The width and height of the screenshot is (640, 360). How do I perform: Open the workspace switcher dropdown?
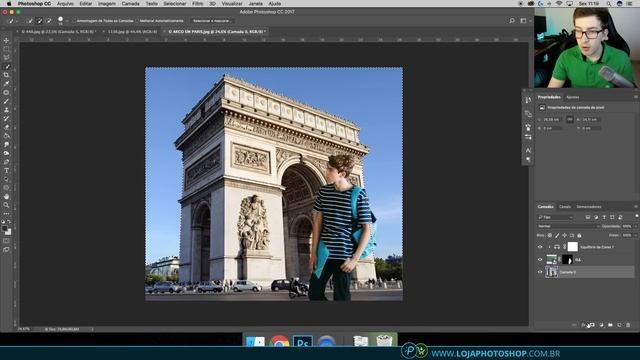pos(524,20)
